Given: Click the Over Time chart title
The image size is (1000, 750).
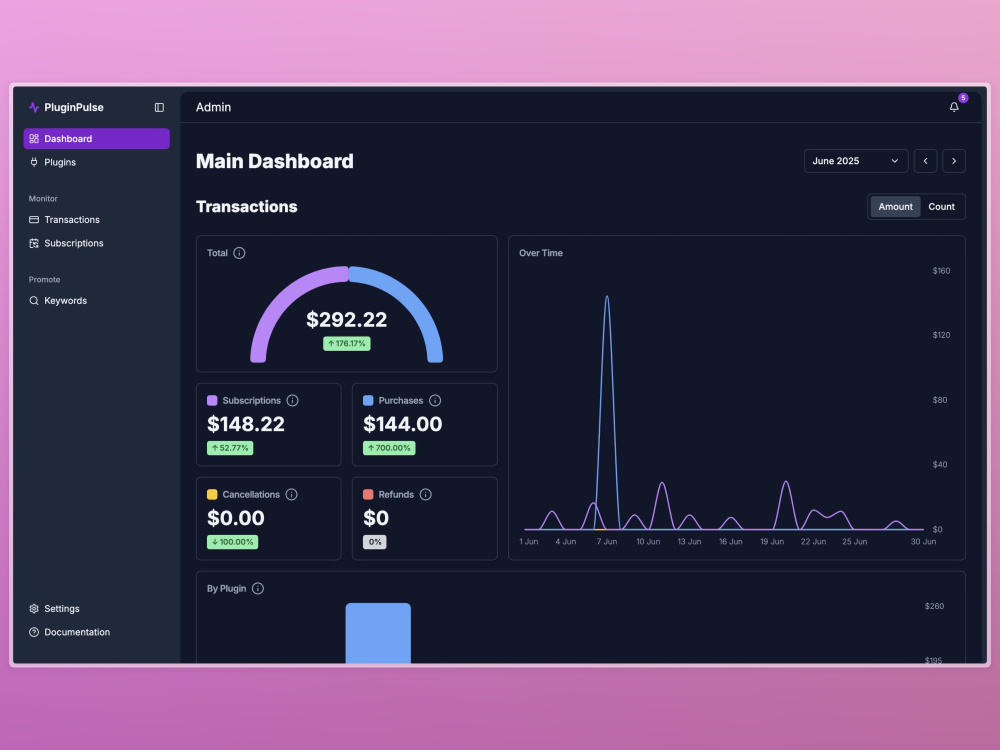Looking at the screenshot, I should pos(541,253).
